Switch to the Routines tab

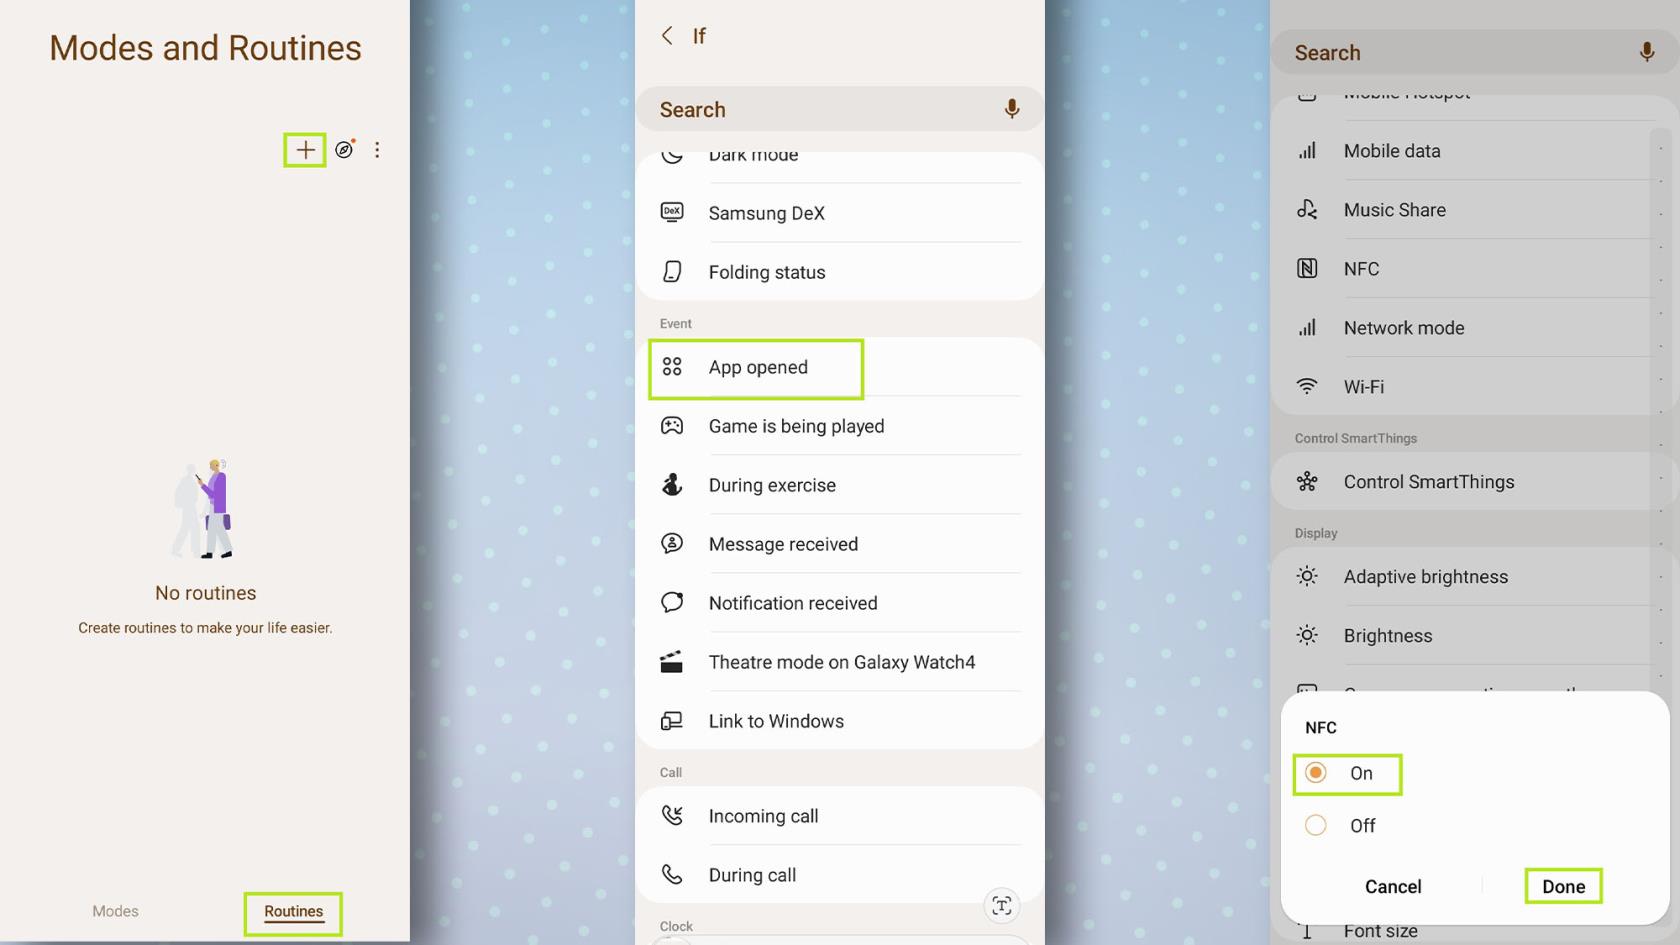point(293,911)
